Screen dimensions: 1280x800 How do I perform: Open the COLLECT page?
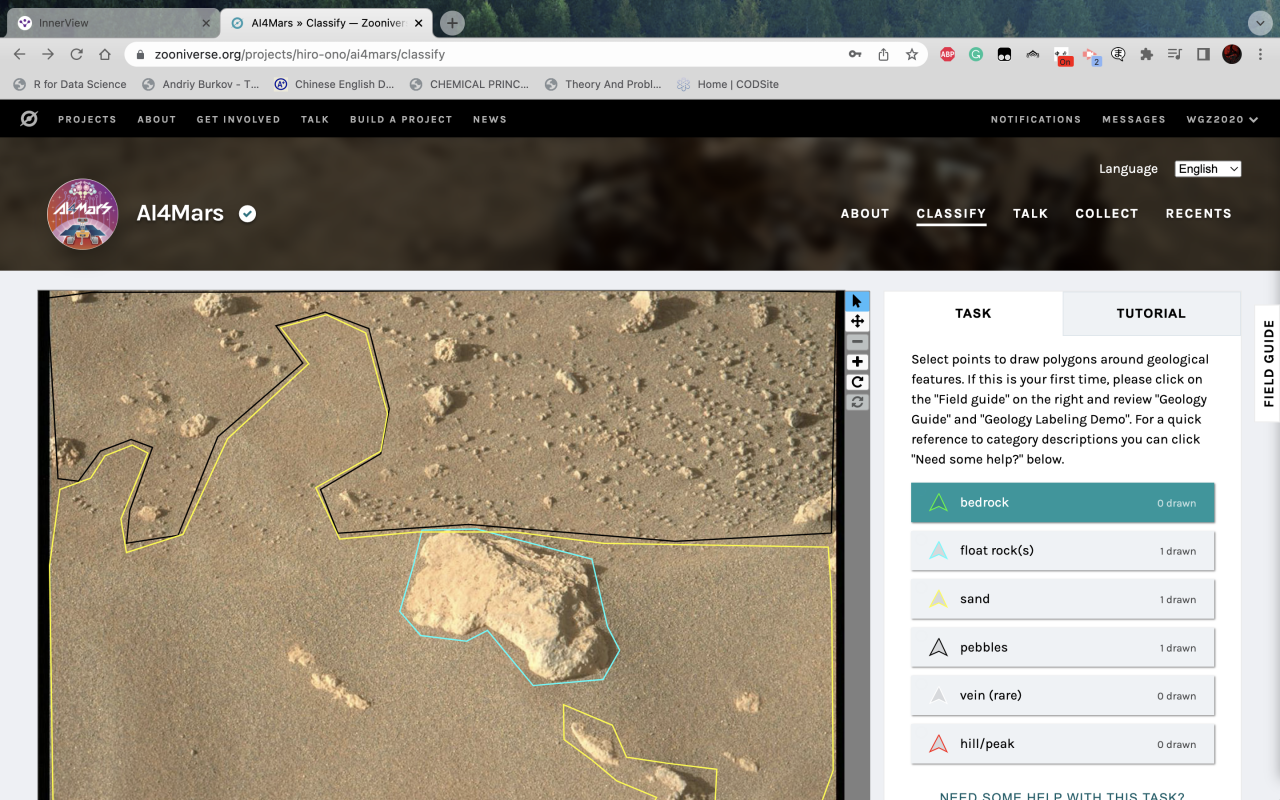tap(1107, 213)
